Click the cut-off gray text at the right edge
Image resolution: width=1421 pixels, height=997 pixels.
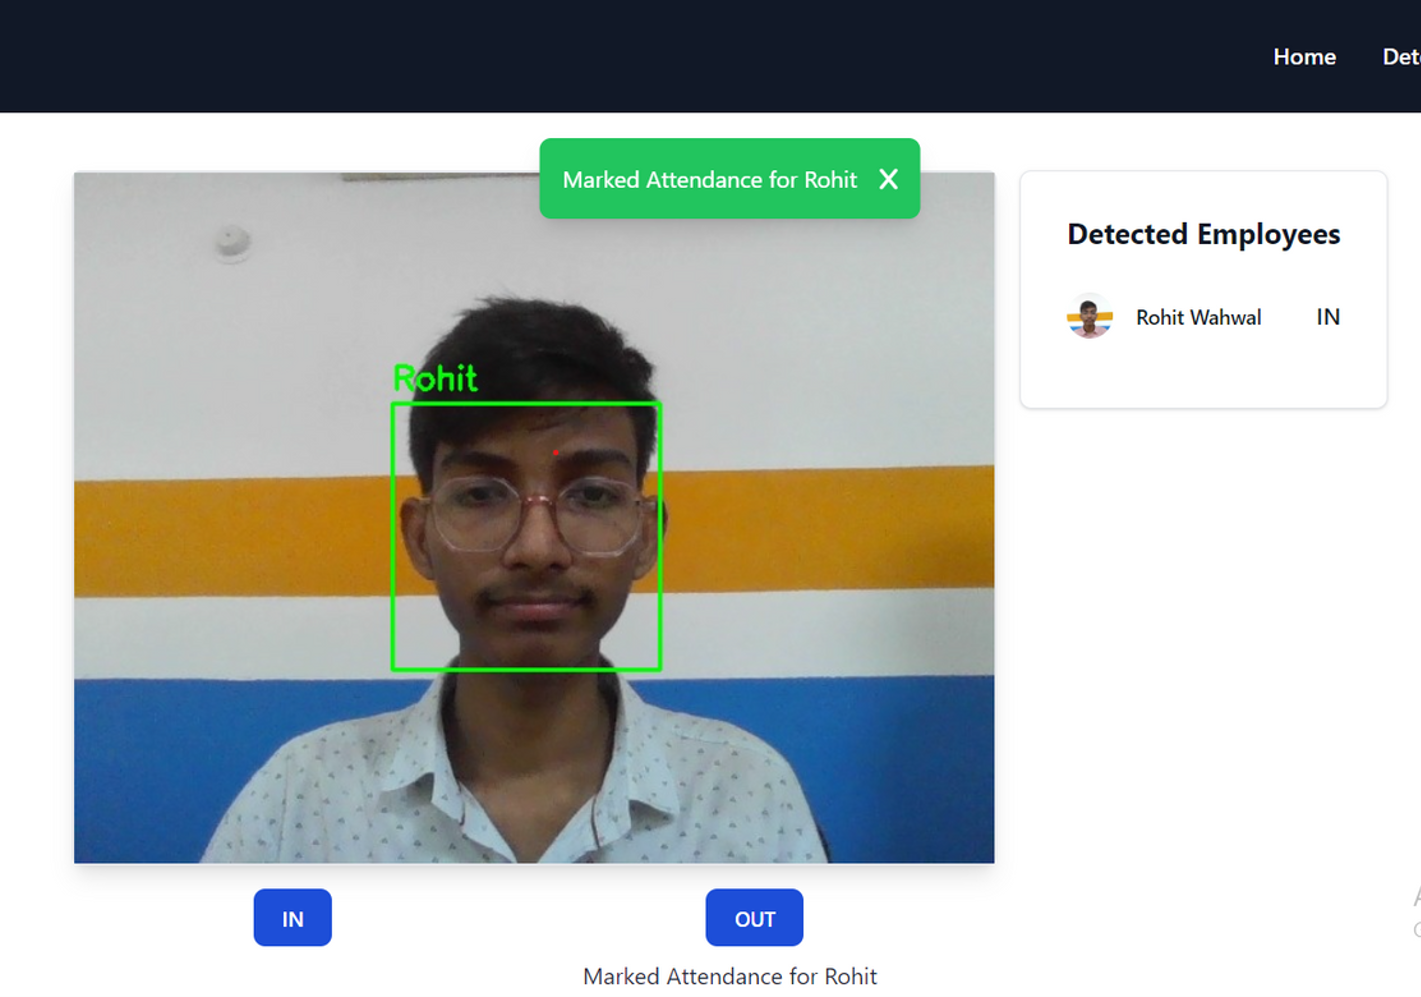pos(1415,912)
